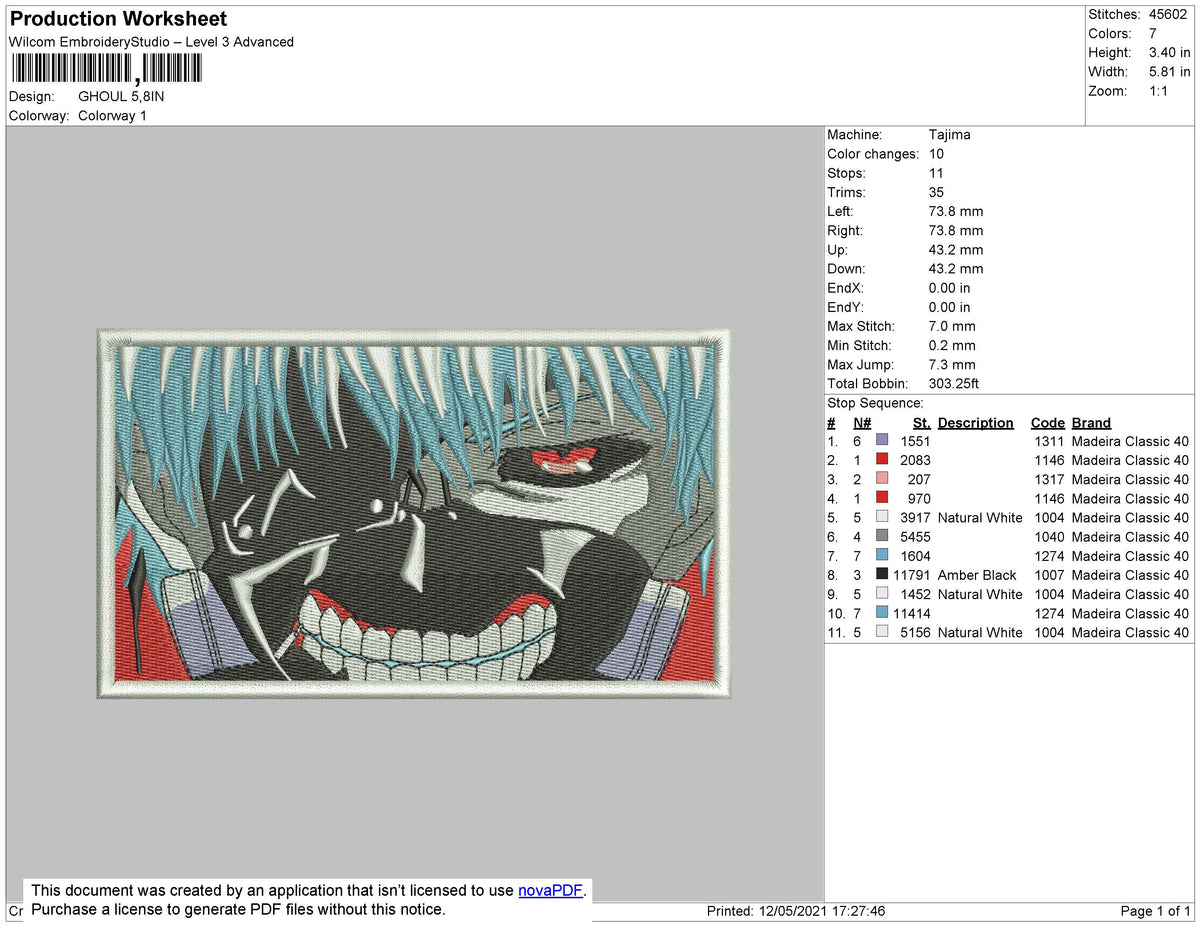The width and height of the screenshot is (1200, 927).
Task: Click the white swatch in stop 9
Action: click(x=882, y=594)
